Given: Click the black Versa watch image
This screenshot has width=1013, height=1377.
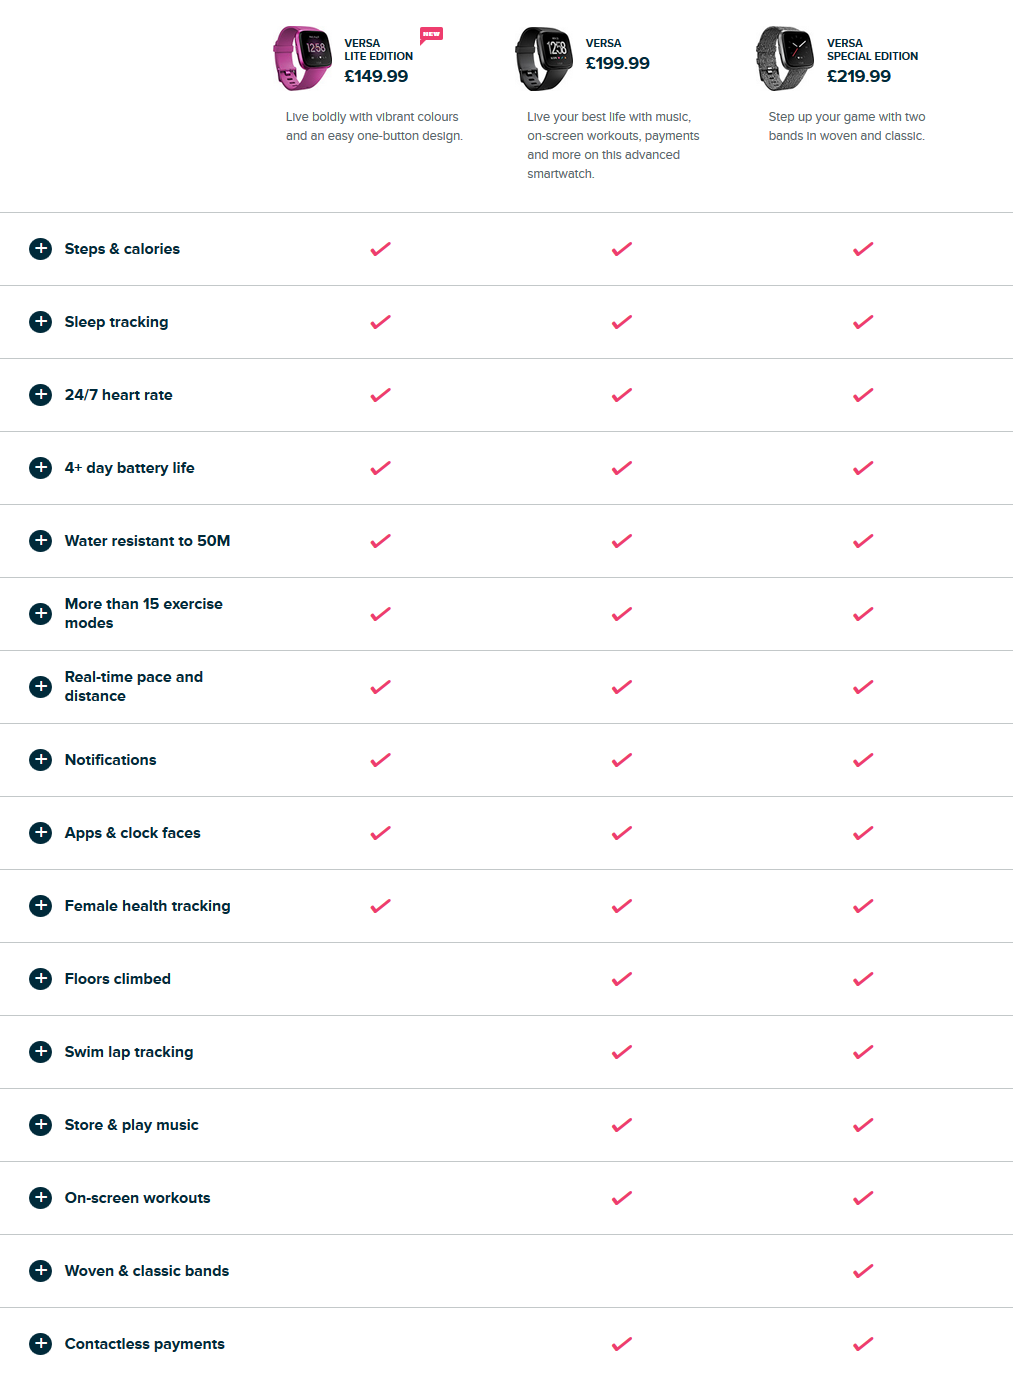Looking at the screenshot, I should point(543,59).
